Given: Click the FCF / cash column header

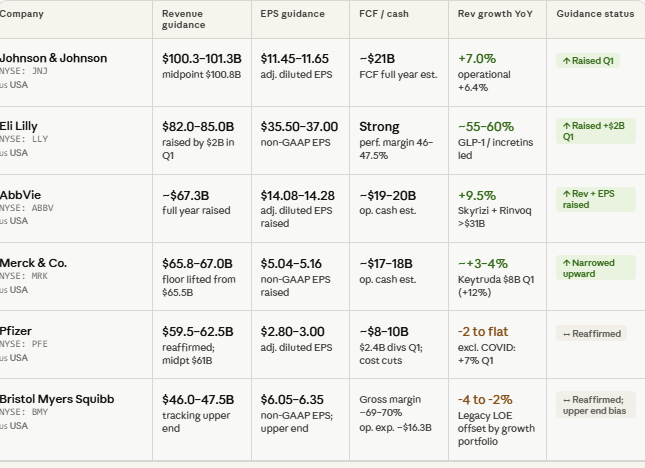Looking at the screenshot, I should point(384,14).
